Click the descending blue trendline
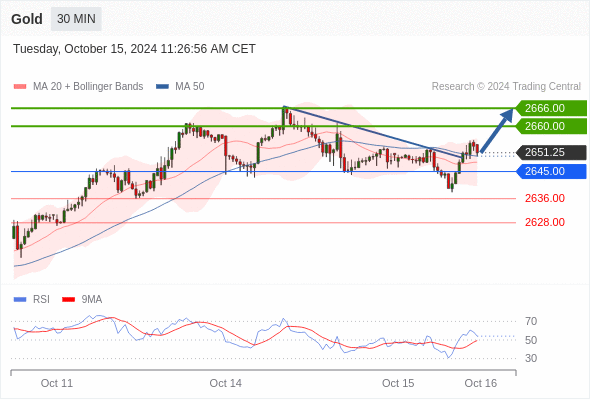Image resolution: width=590 pixels, height=400 pixels. coord(374,132)
